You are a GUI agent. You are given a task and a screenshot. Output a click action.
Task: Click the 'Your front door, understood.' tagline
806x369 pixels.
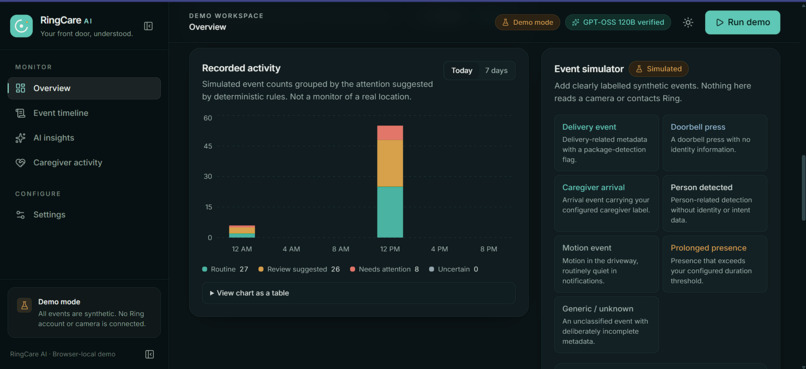[86, 34]
